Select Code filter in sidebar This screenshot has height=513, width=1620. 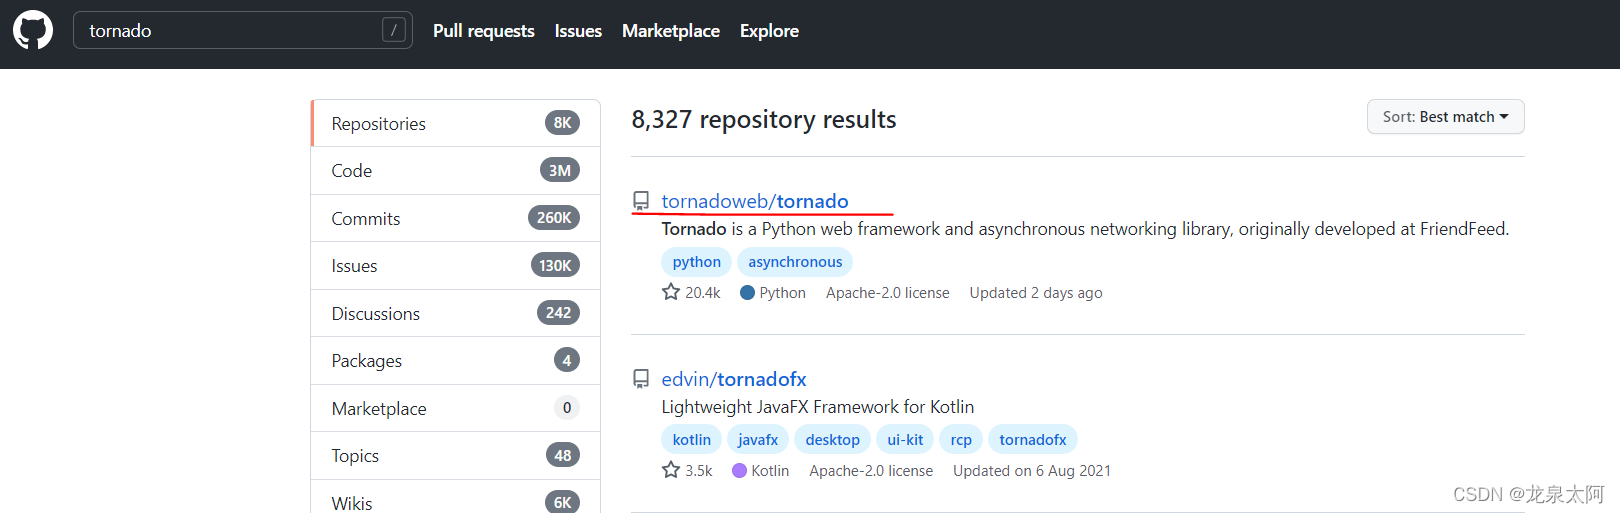(456, 171)
